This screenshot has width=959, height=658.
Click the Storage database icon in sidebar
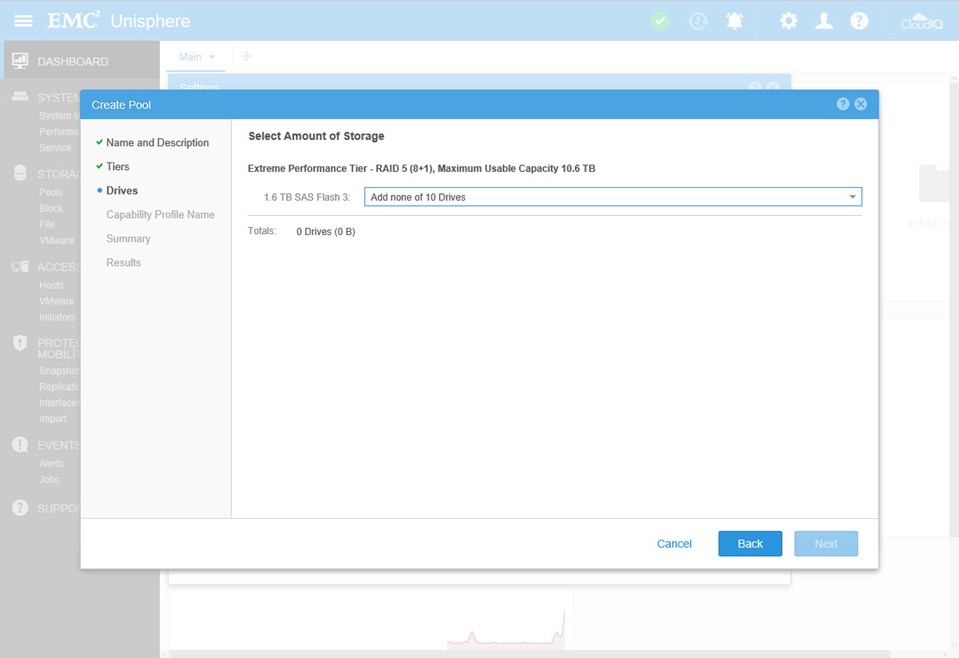tap(20, 173)
